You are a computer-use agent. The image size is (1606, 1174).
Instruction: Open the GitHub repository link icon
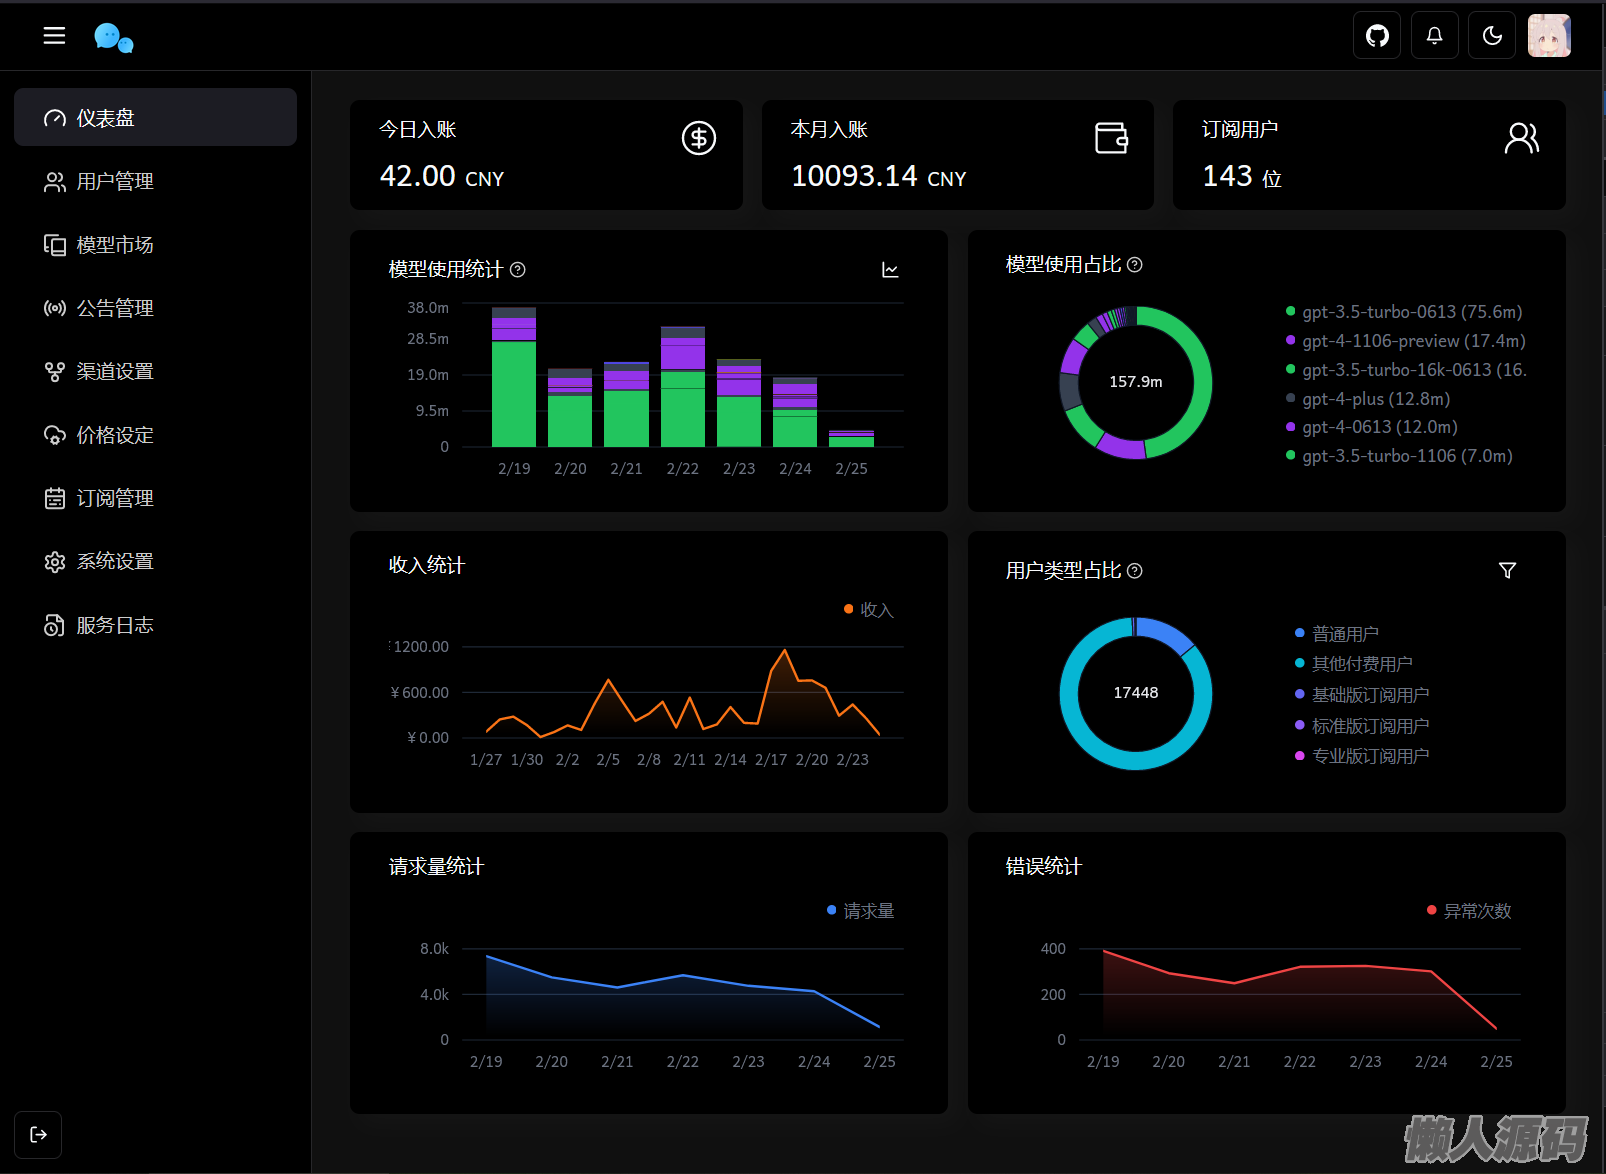tap(1377, 36)
